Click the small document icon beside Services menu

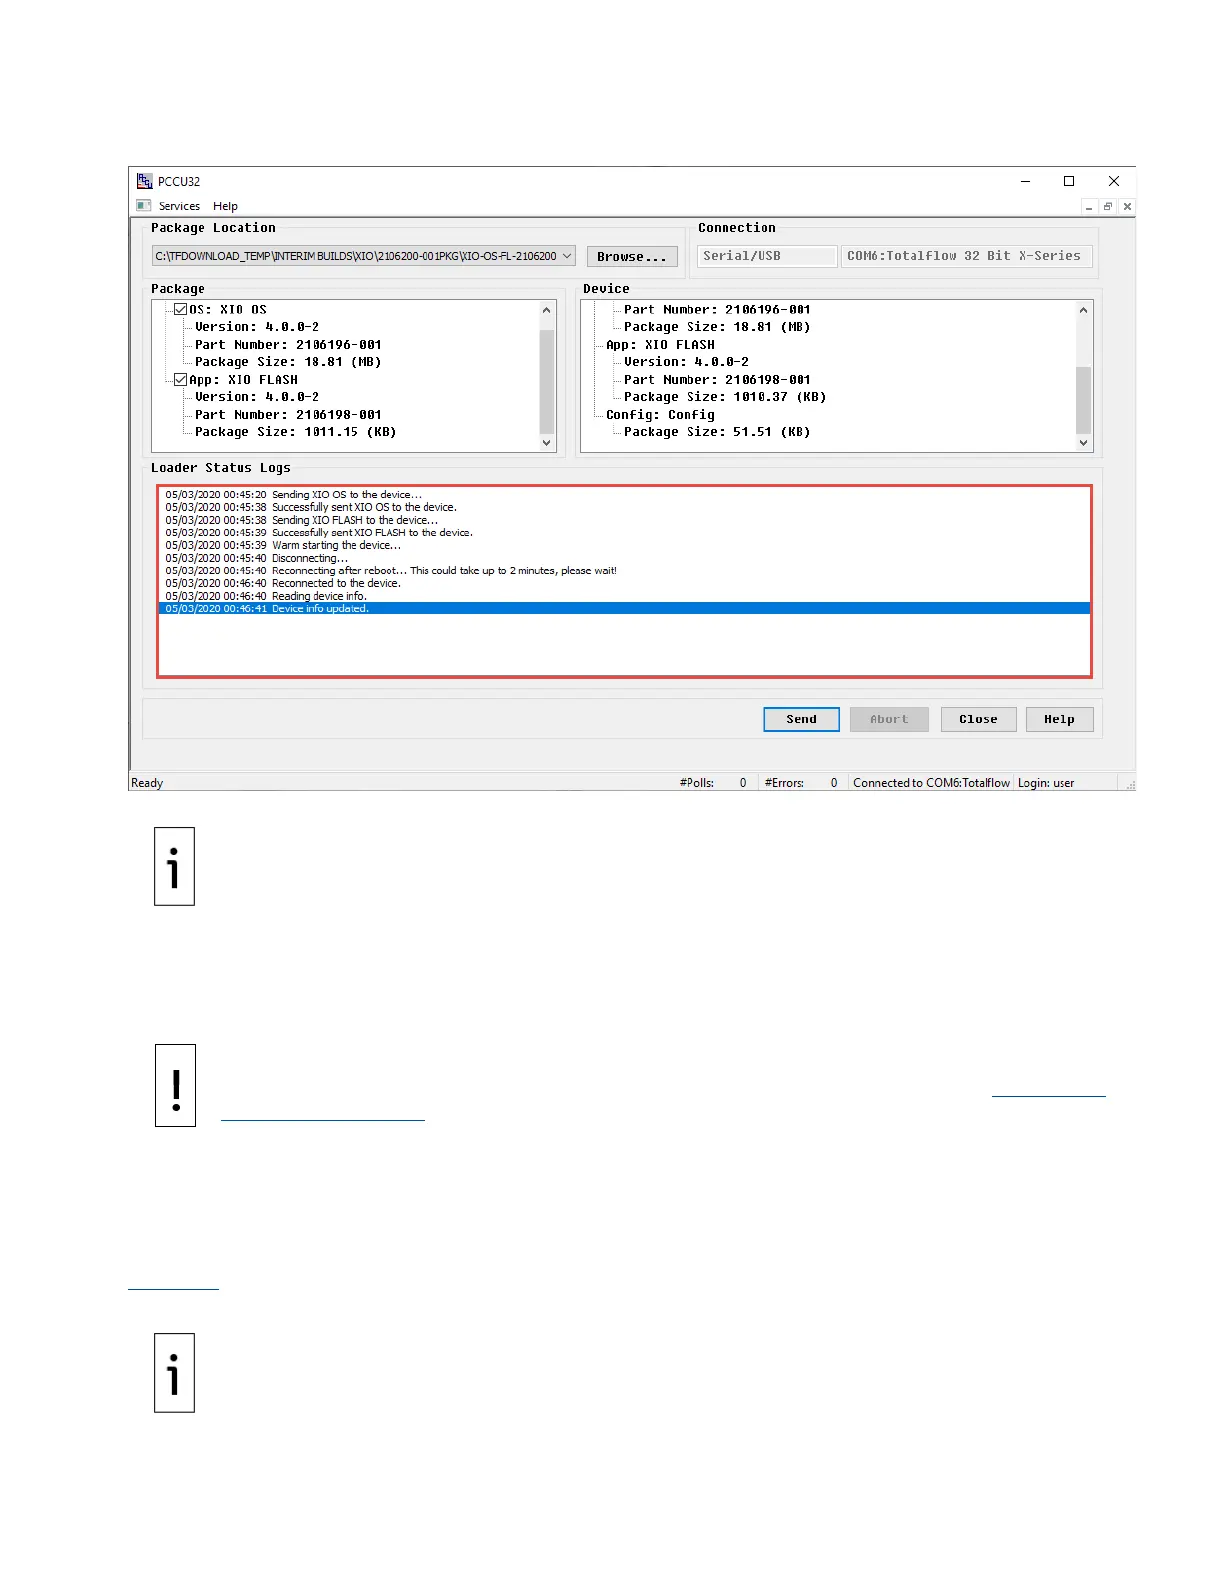click(x=144, y=206)
